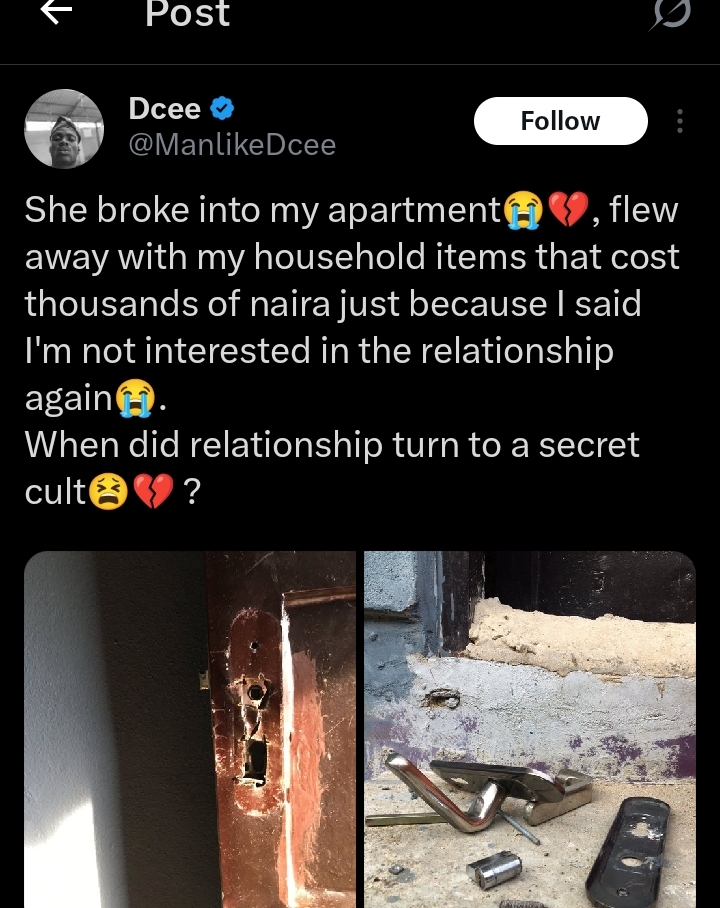Open the broken door lock photo
Screen dimensions: 720x908
point(190,730)
